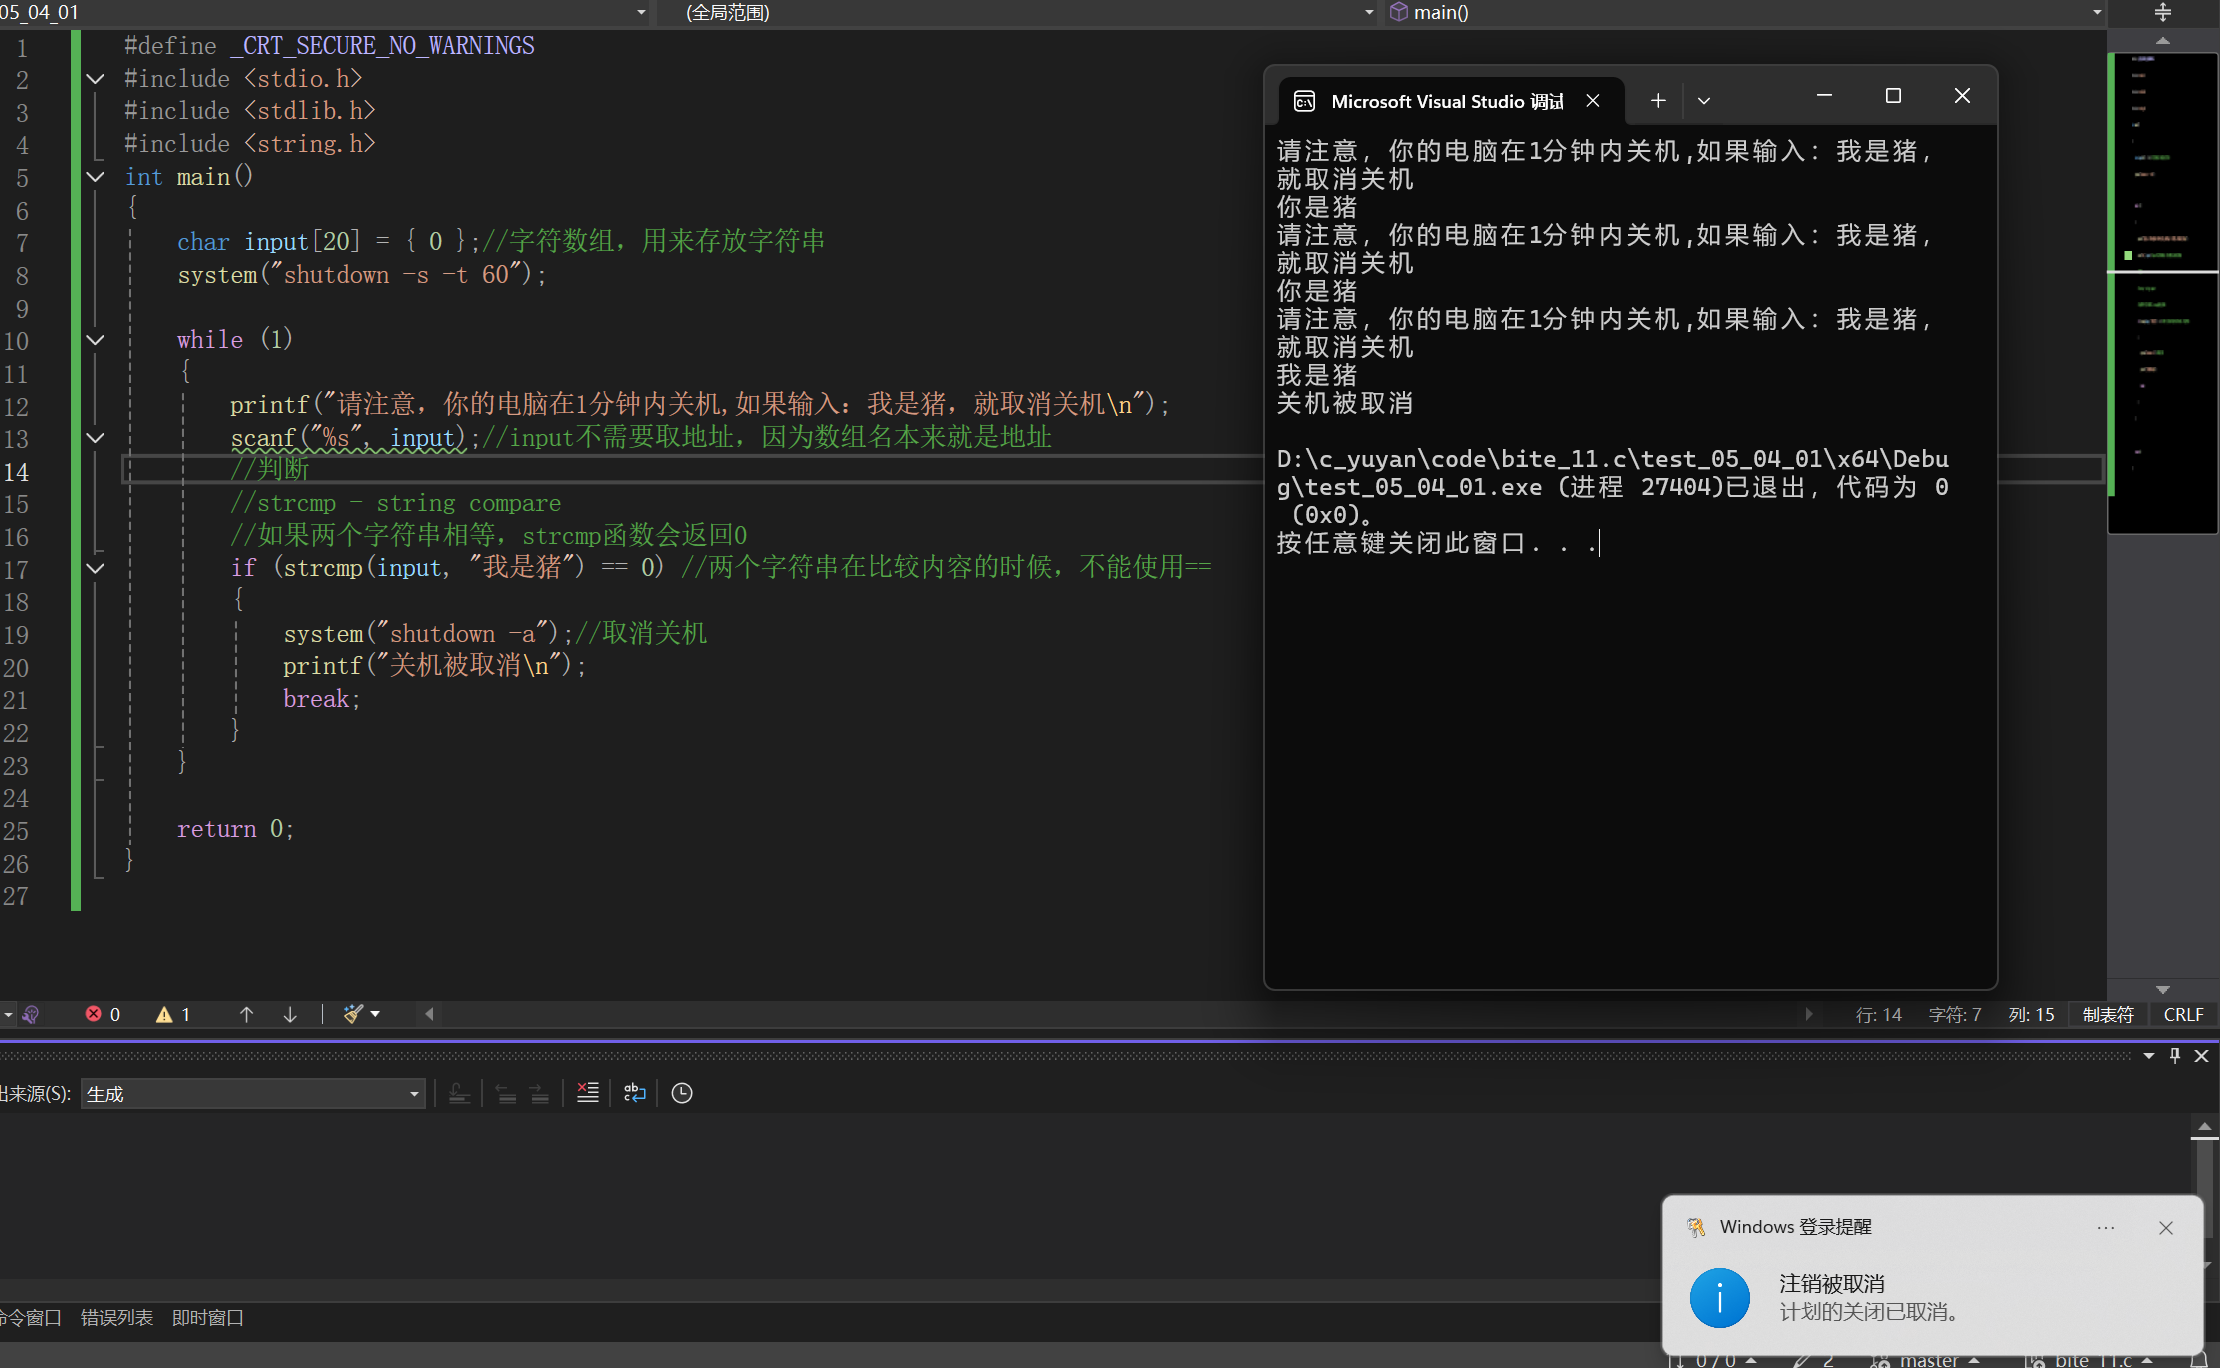This screenshot has height=1368, width=2220.
Task: Click the warning count indicator
Action: click(173, 1014)
